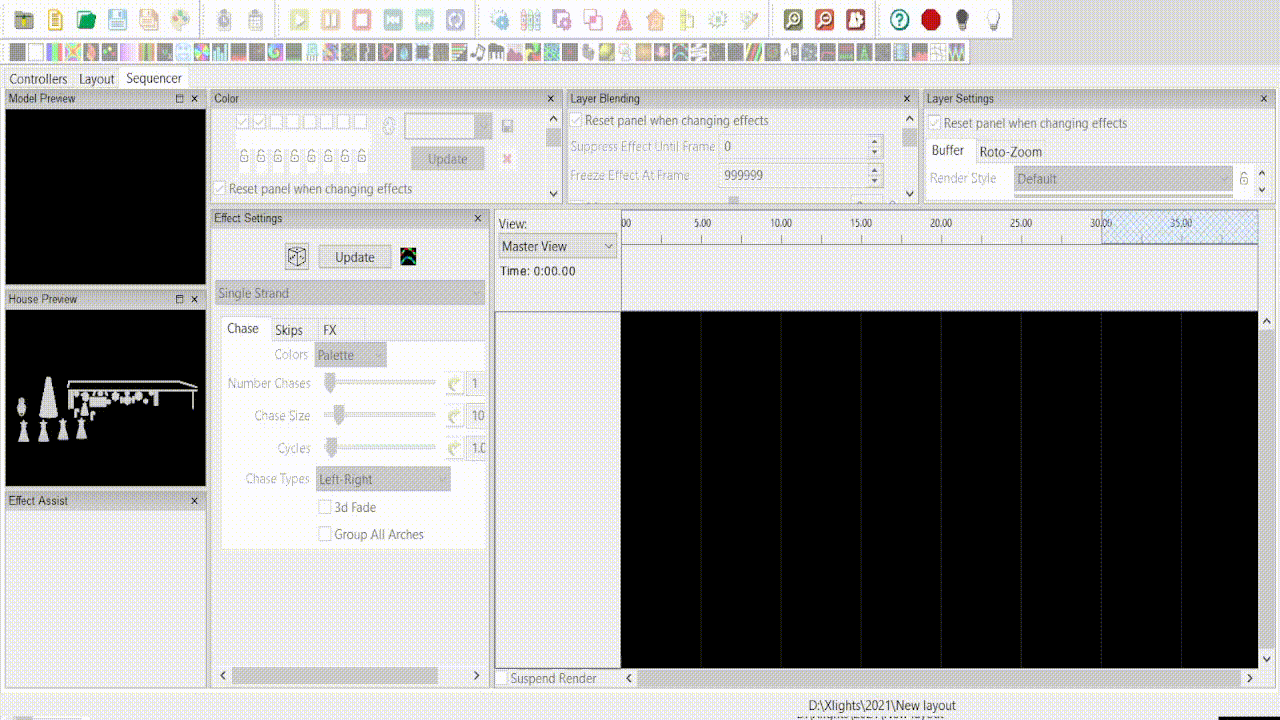The image size is (1280, 720).
Task: Uncheck Reset panel when changing effects in Layer Settings
Action: point(934,121)
